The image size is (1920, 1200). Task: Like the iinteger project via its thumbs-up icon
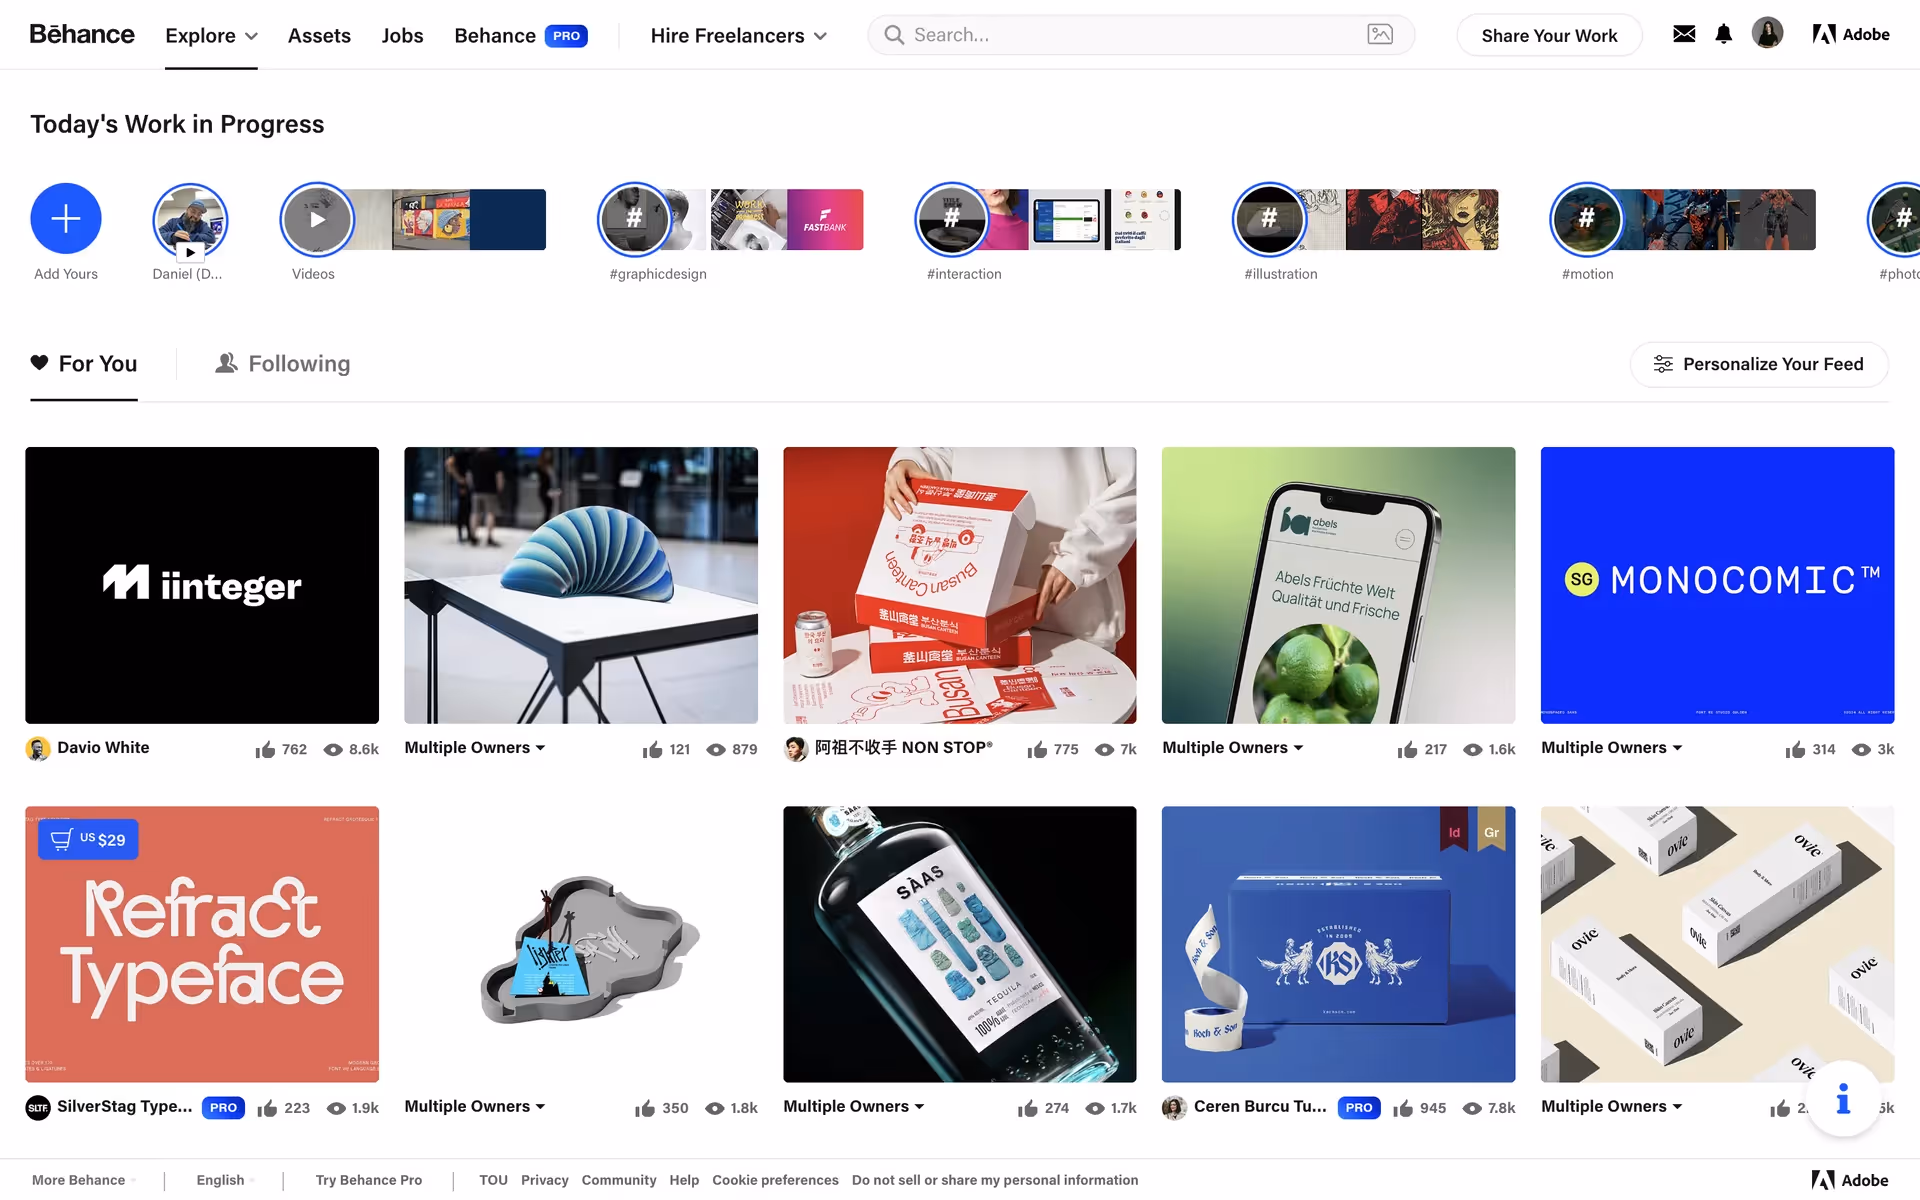[x=265, y=749]
